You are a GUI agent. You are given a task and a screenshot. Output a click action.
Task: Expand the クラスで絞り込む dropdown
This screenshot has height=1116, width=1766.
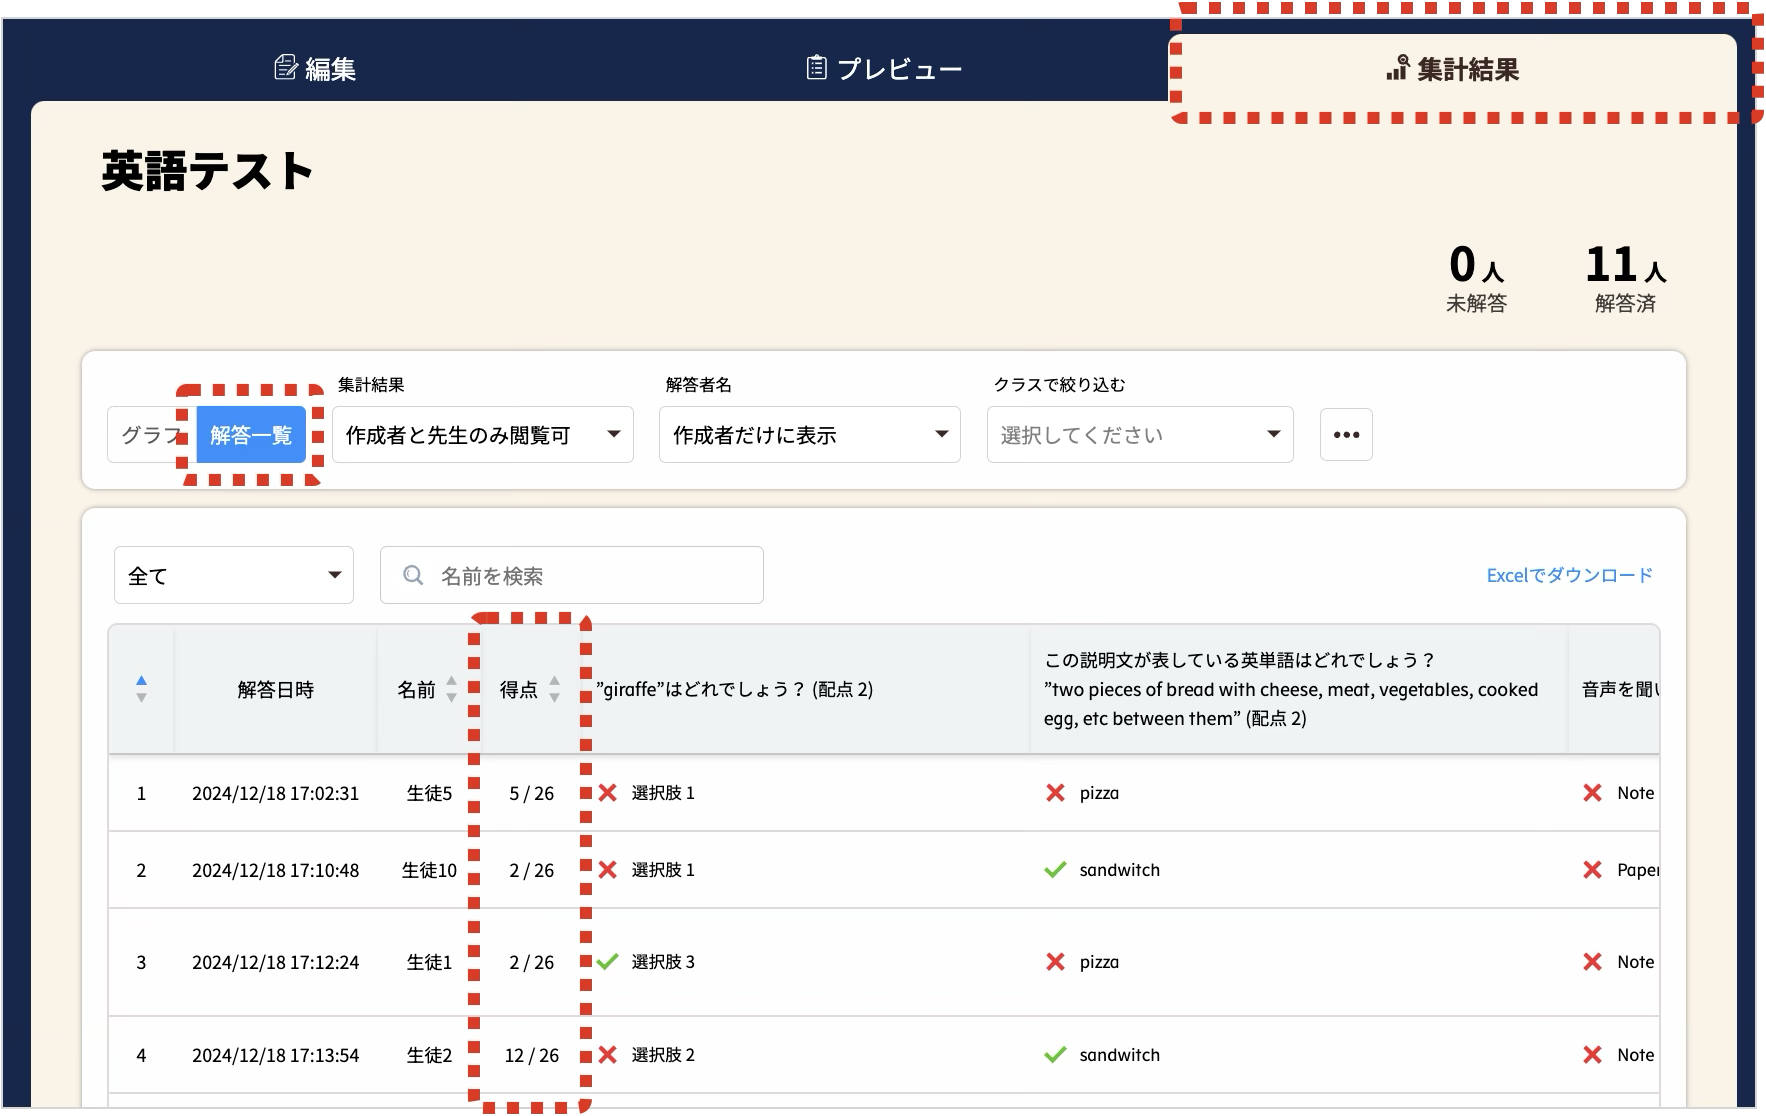pyautogui.click(x=1140, y=435)
